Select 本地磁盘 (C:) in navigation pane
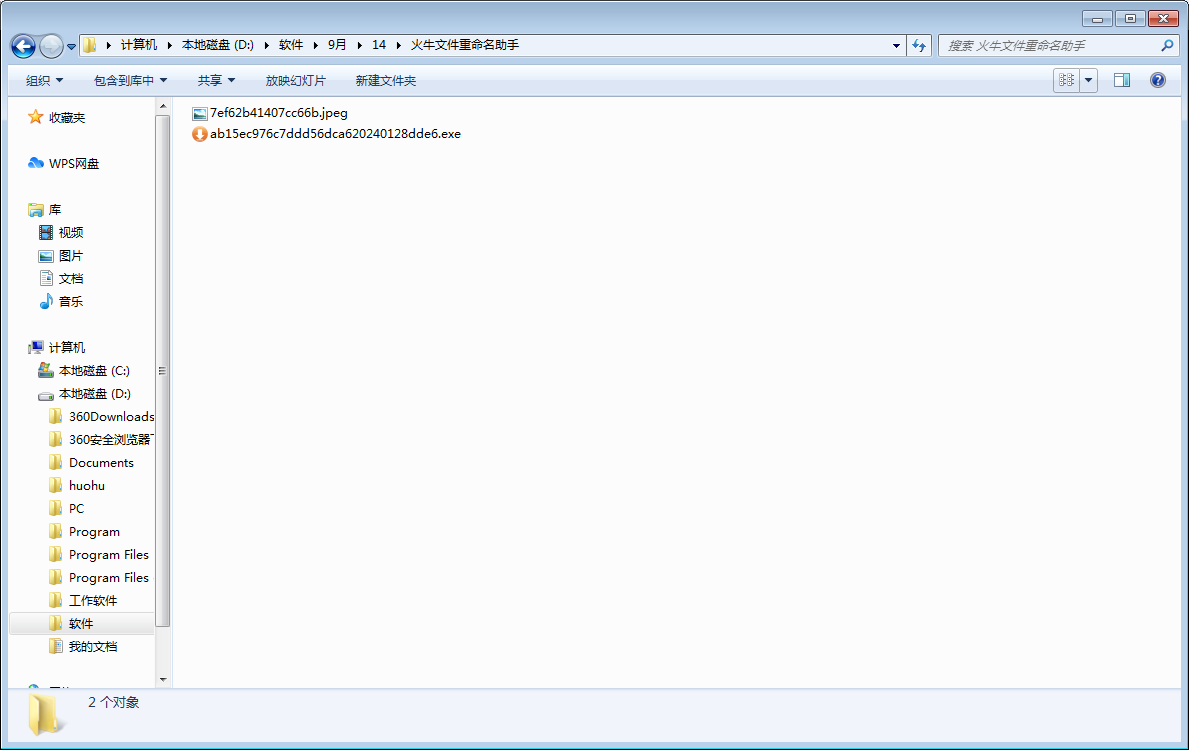This screenshot has height=750, width=1189. click(93, 371)
